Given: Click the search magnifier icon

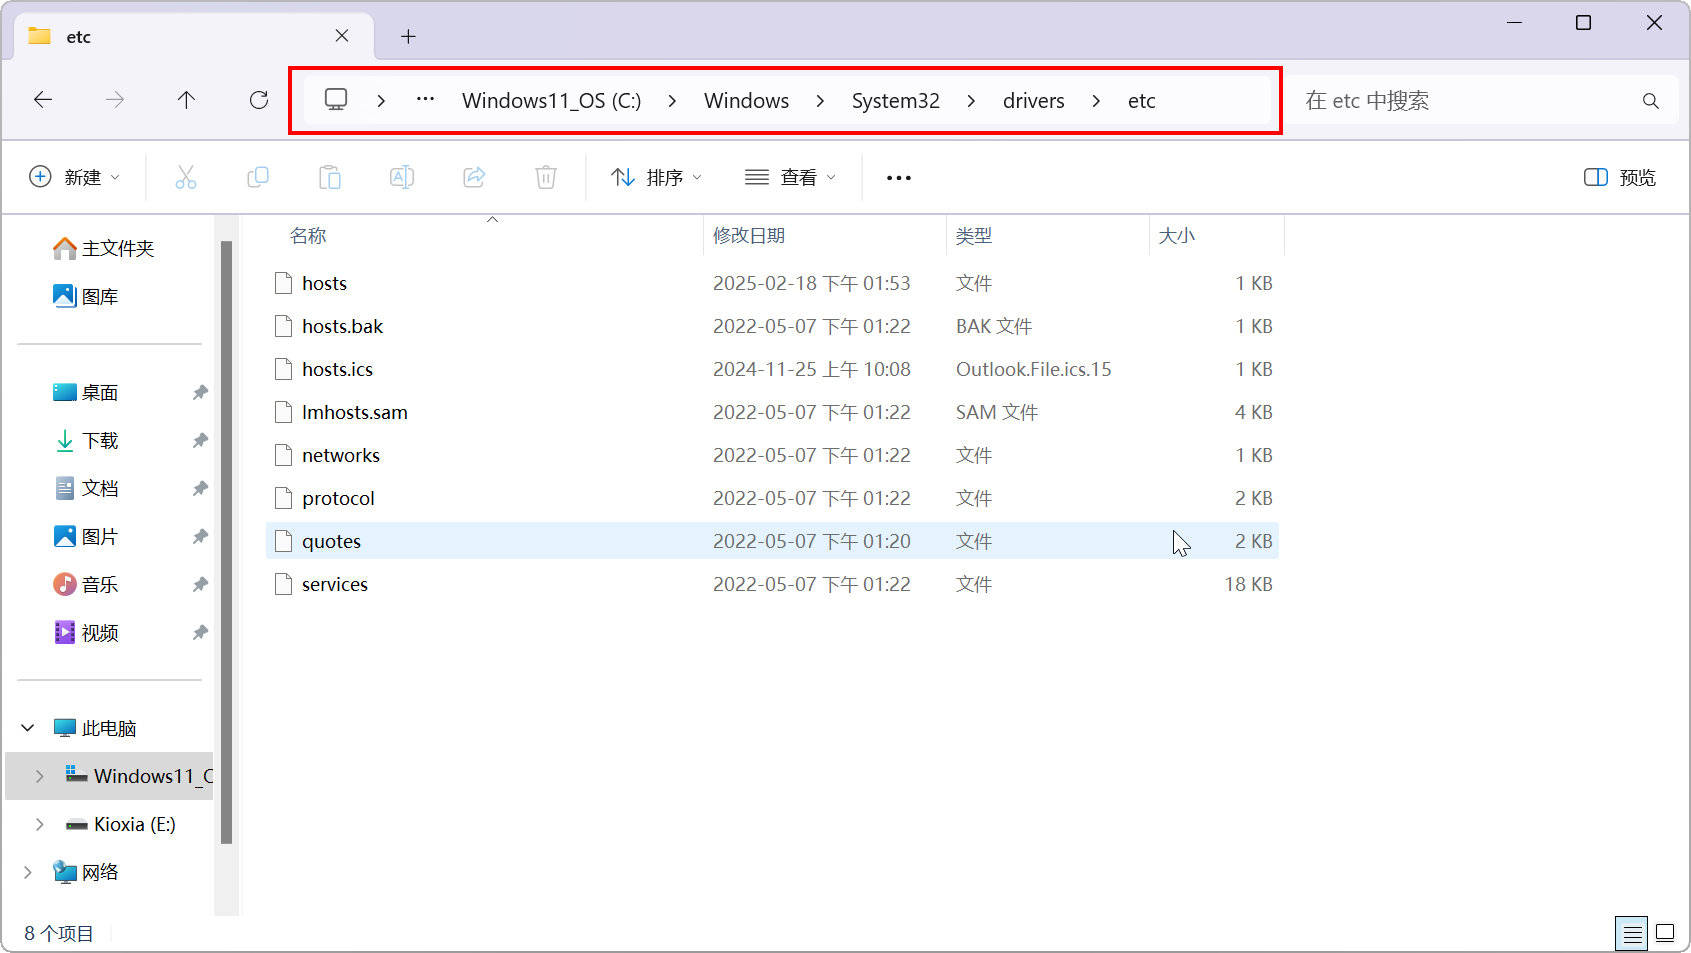Looking at the screenshot, I should [x=1650, y=101].
